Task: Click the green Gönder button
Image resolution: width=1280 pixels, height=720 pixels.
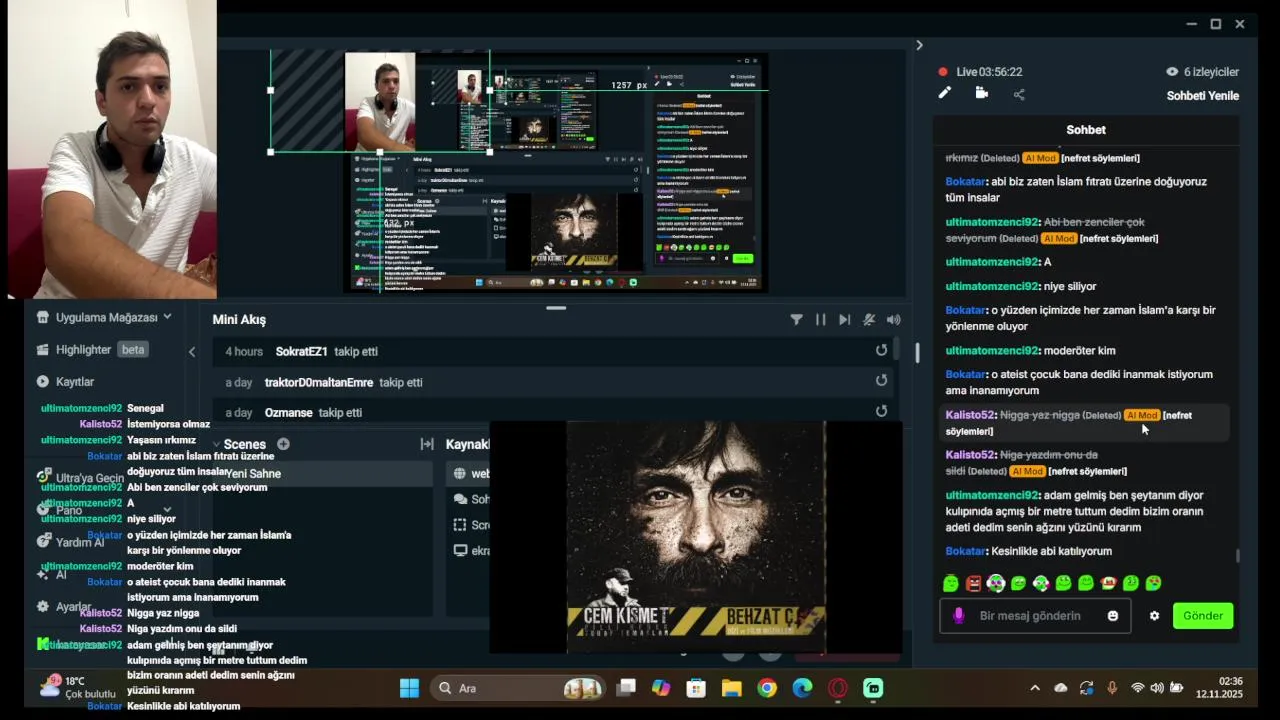Action: point(1202,616)
